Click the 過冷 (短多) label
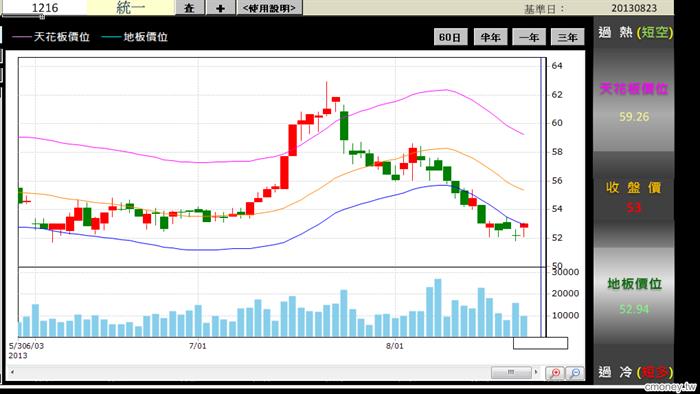700x394 pixels. click(635, 372)
